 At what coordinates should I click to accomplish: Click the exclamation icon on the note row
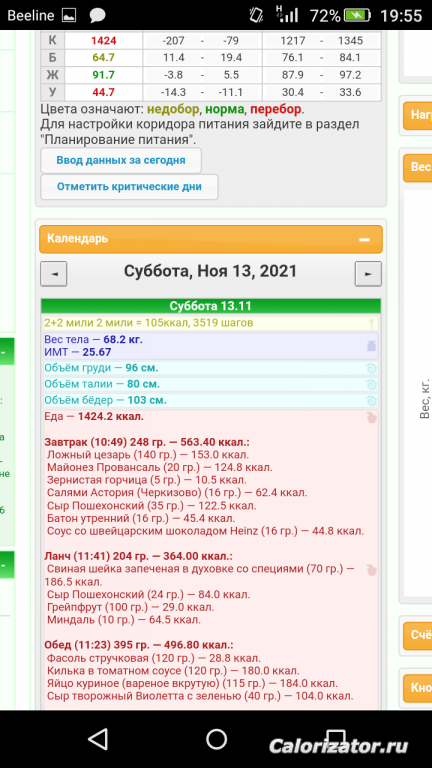tap(371, 323)
